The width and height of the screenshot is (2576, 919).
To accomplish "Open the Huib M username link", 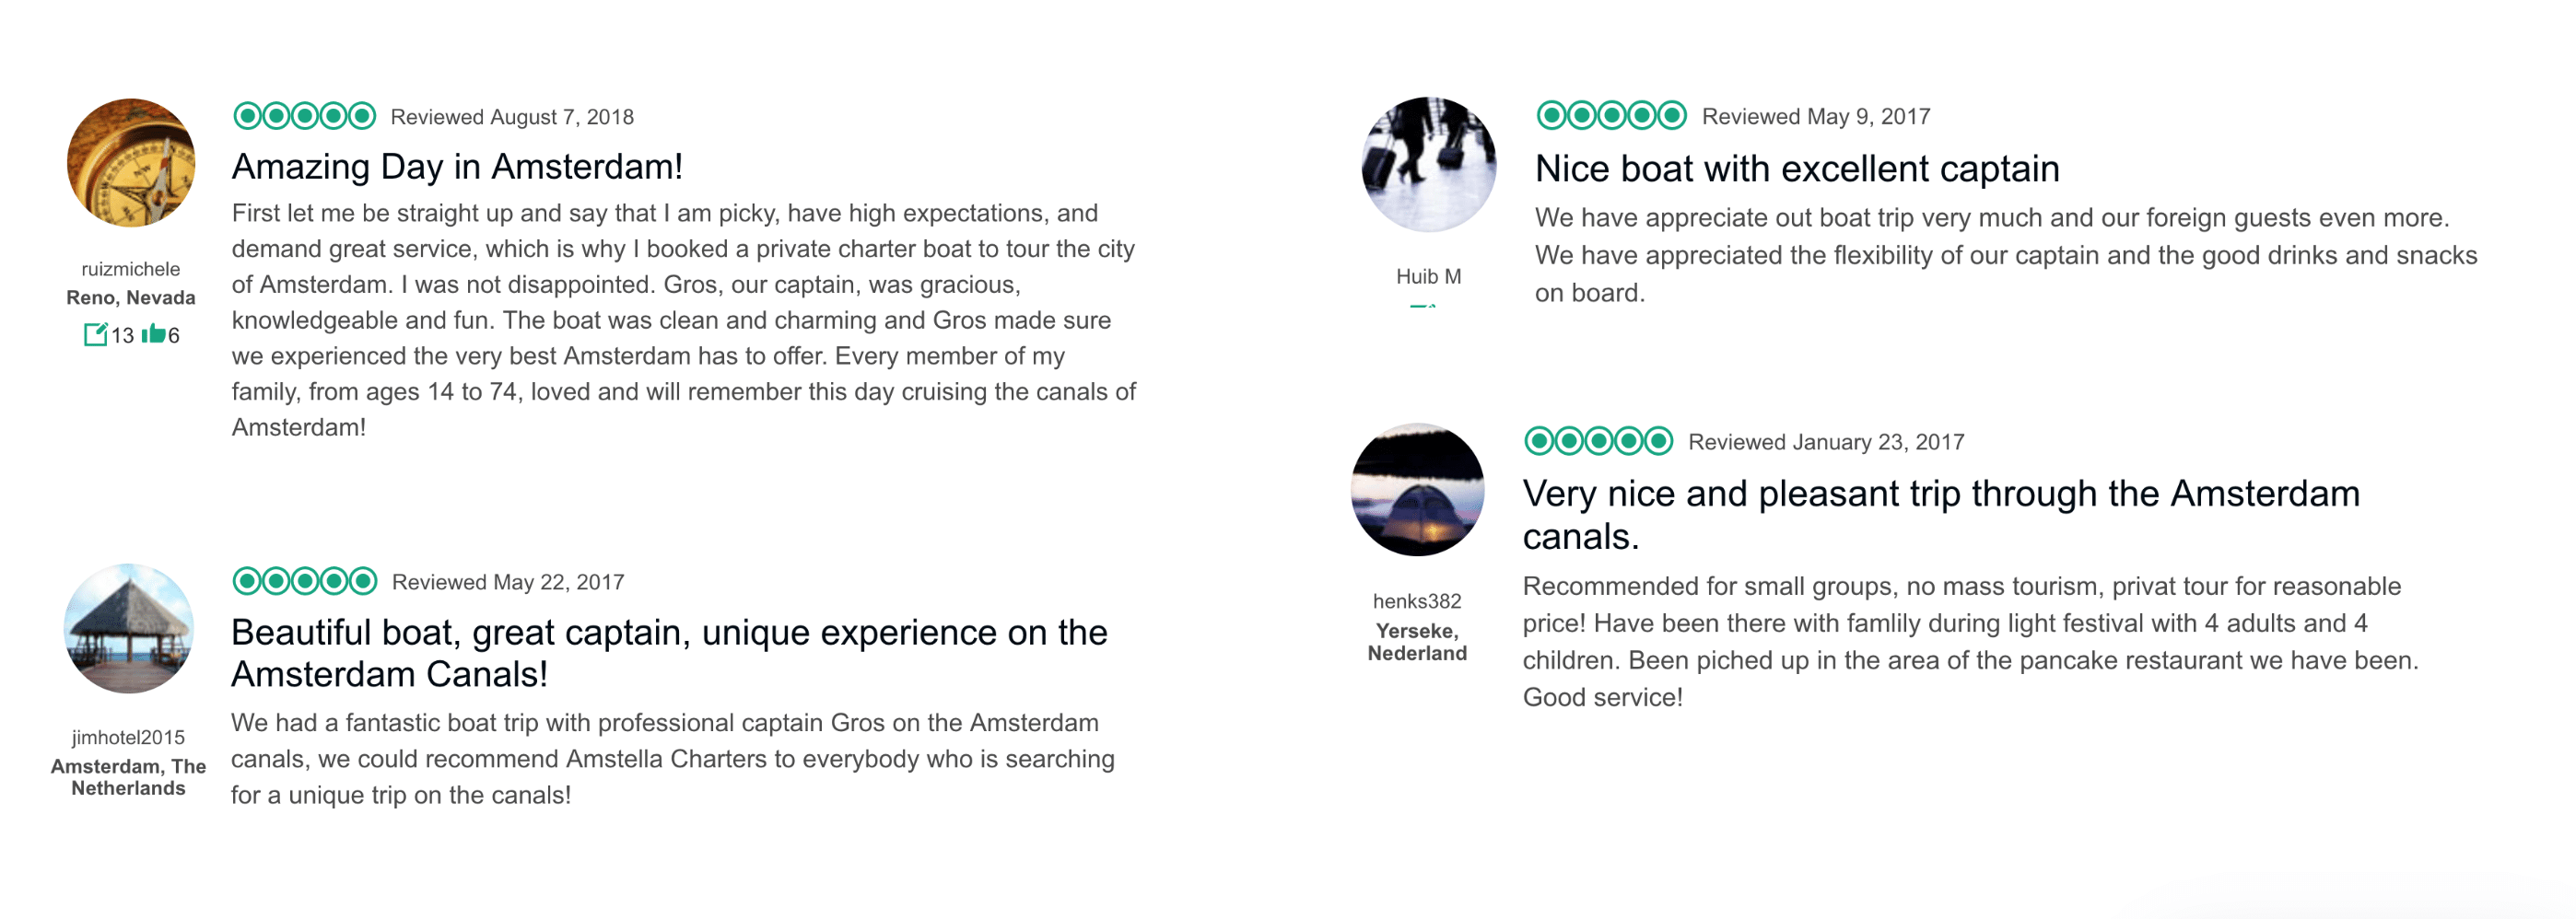I will click(1428, 276).
